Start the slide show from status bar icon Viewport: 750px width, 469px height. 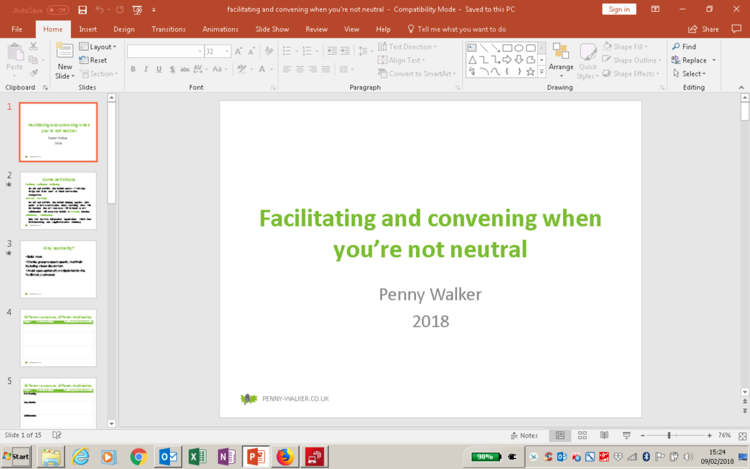pyautogui.click(x=626, y=435)
